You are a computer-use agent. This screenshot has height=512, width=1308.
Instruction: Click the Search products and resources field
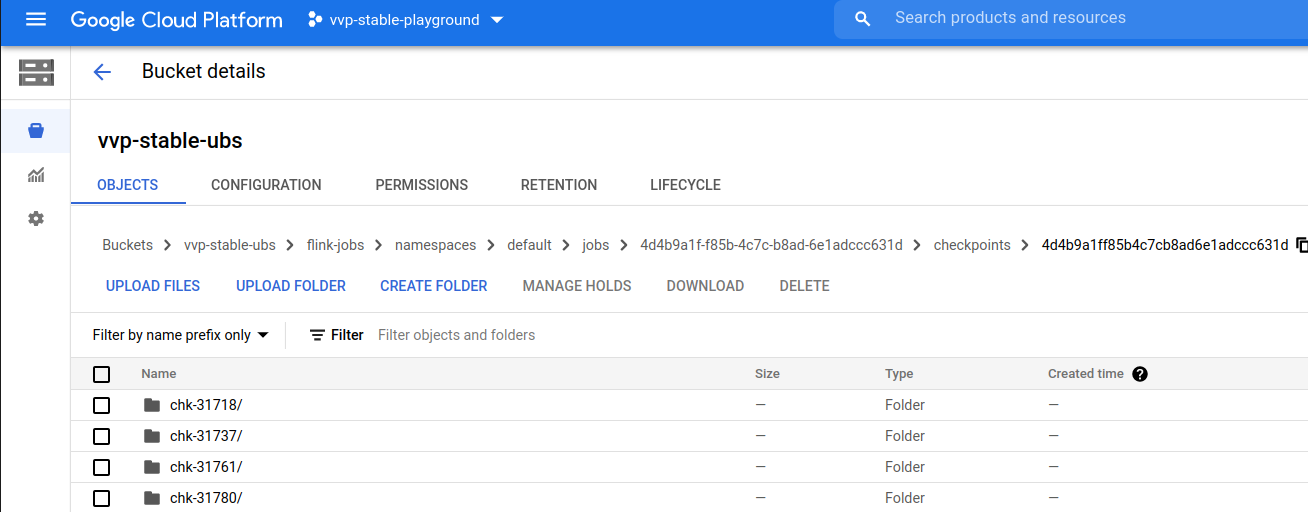tap(1071, 19)
